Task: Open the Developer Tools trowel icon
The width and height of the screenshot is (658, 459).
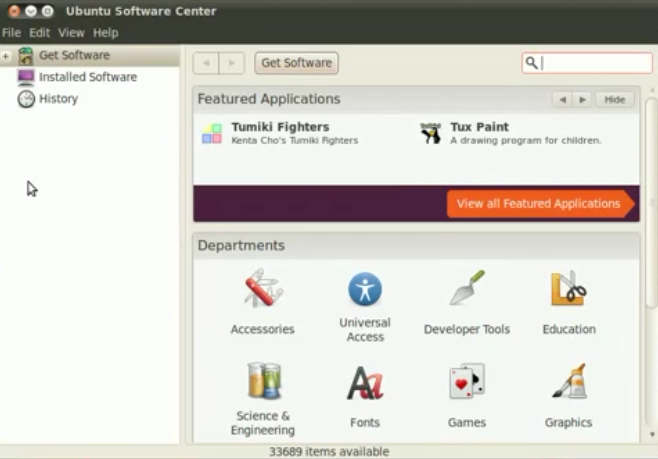Action: click(x=467, y=288)
